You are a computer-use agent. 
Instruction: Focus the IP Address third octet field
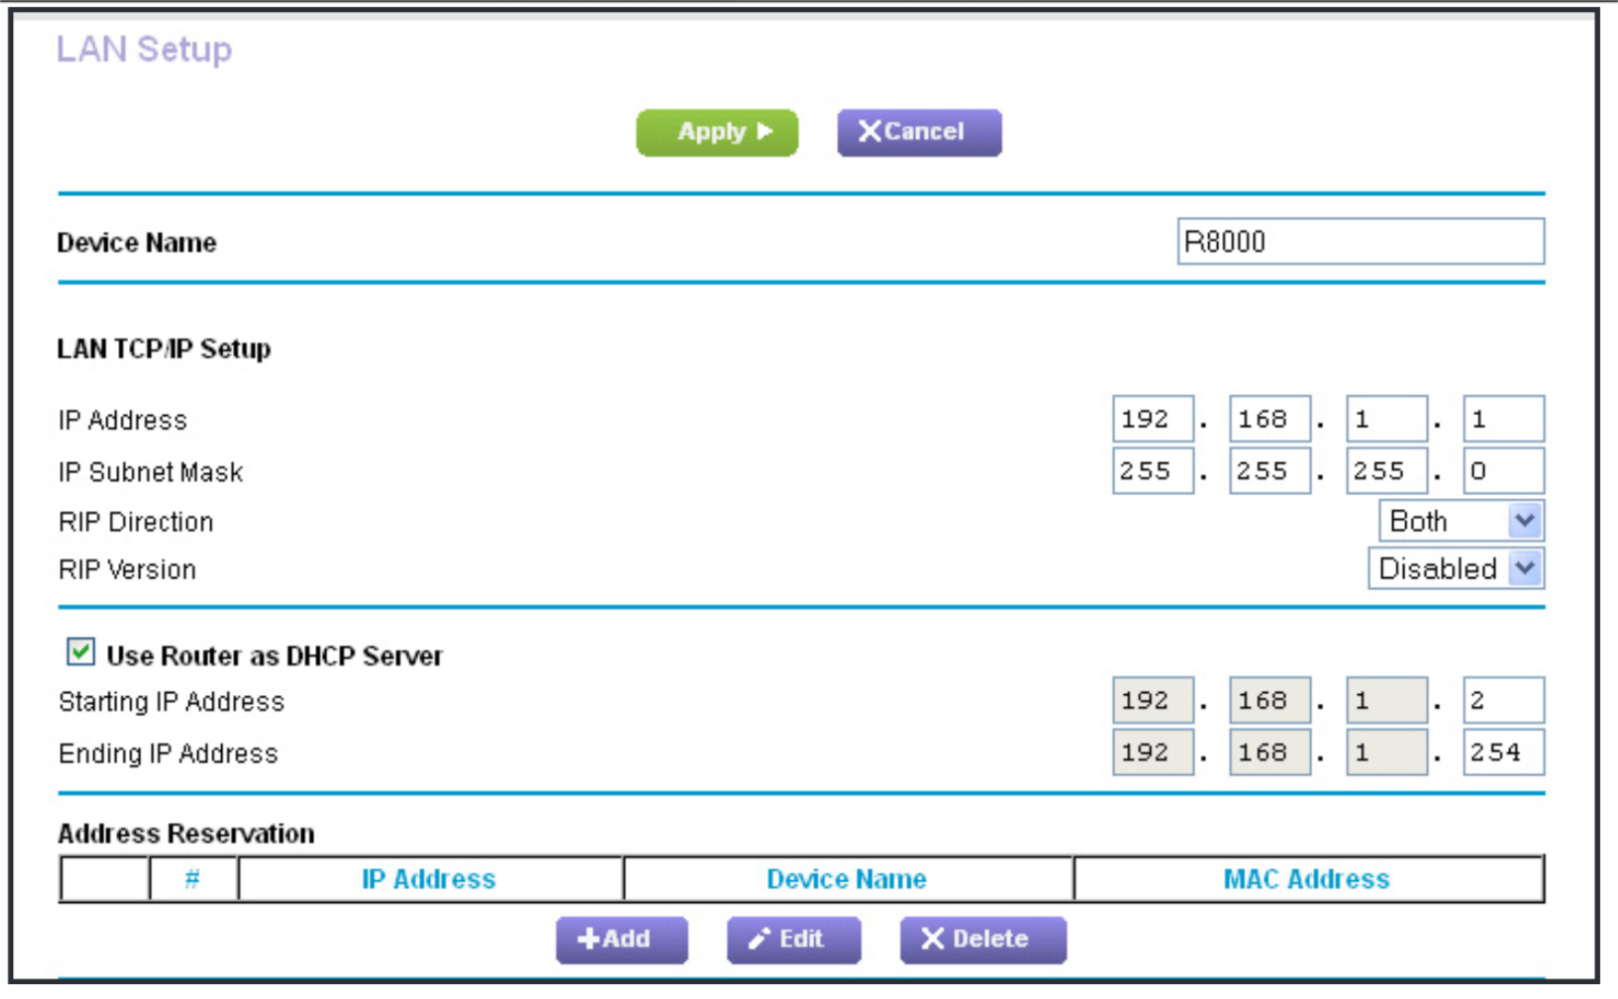[x=1385, y=419]
